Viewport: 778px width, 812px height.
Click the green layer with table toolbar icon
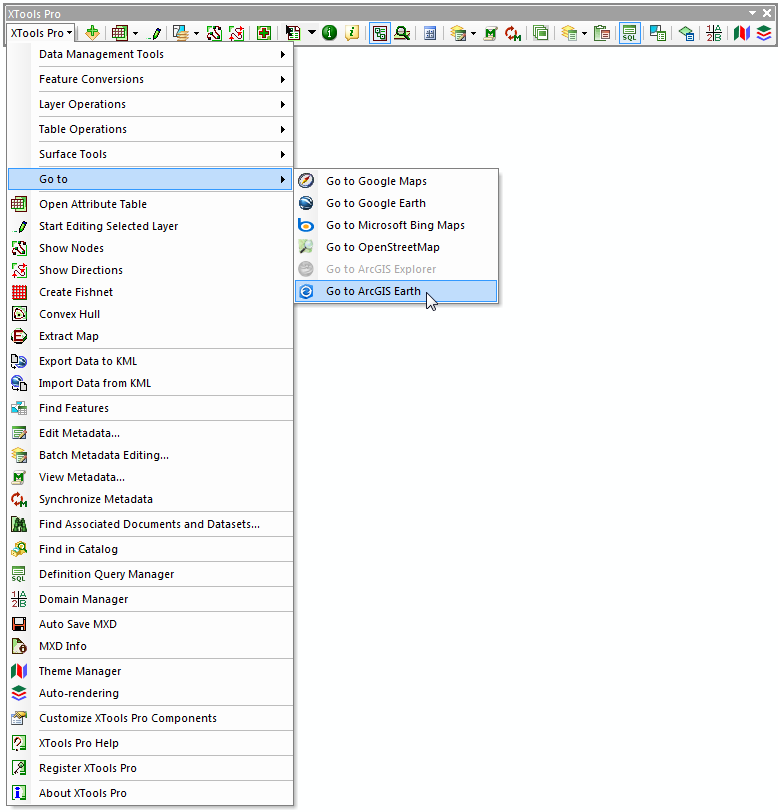(x=686, y=34)
